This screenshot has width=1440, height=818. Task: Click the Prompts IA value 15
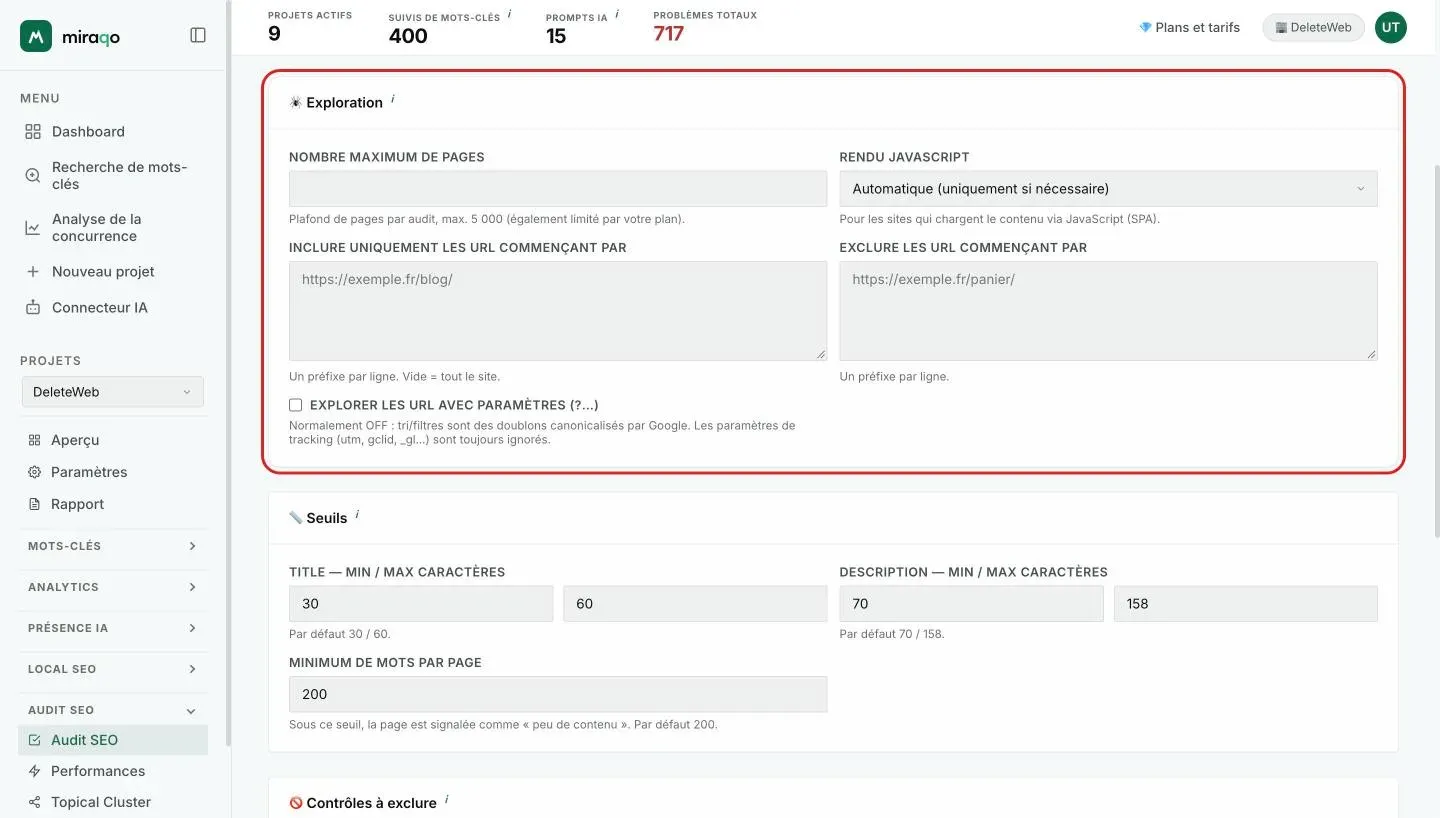click(556, 36)
